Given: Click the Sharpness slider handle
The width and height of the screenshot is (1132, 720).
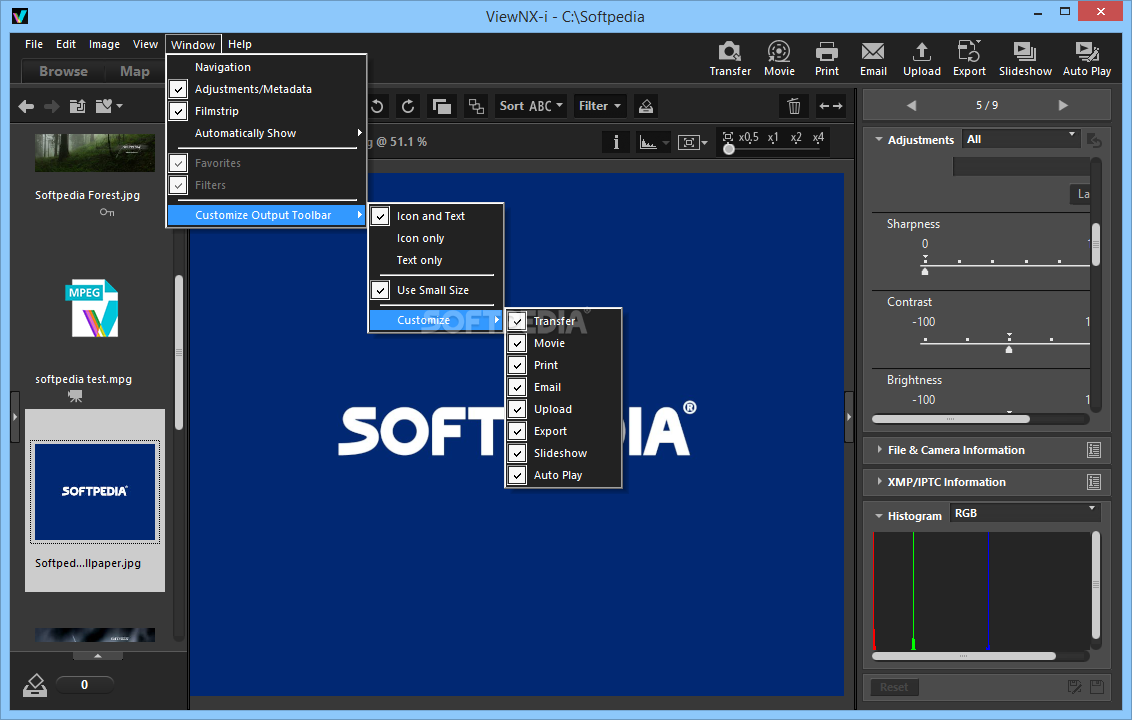Looking at the screenshot, I should coord(925,271).
